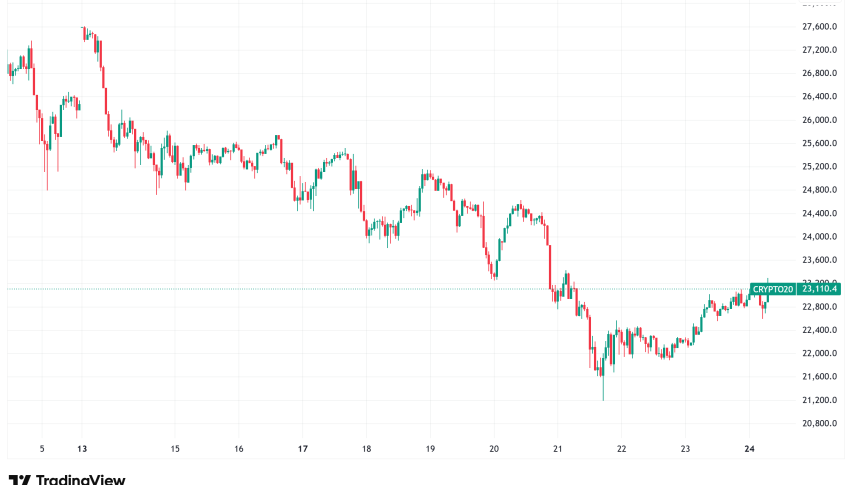Select date 21 on the time axis
The image size is (852, 485).
pyautogui.click(x=559, y=449)
